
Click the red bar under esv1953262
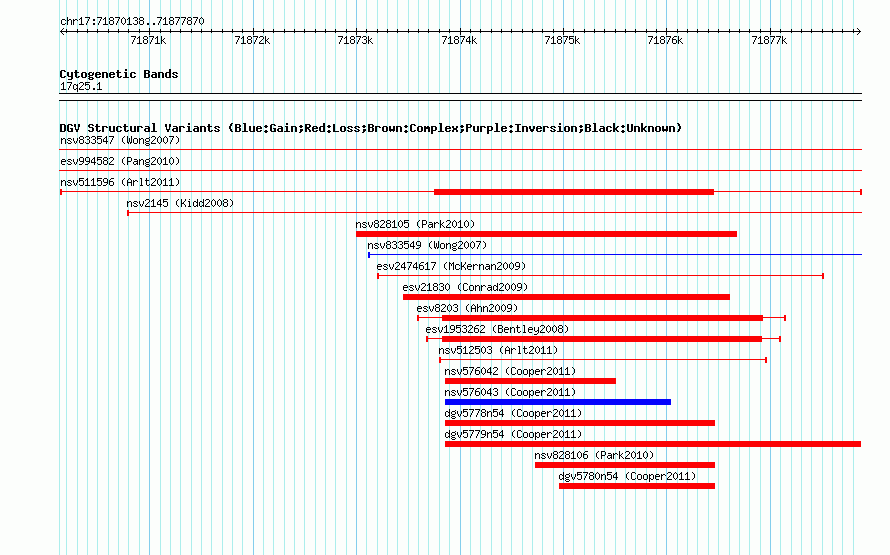click(602, 339)
